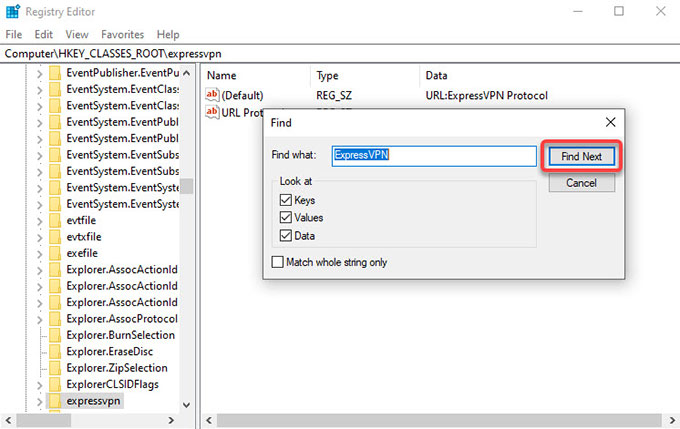Open the Edit menu

tap(43, 34)
